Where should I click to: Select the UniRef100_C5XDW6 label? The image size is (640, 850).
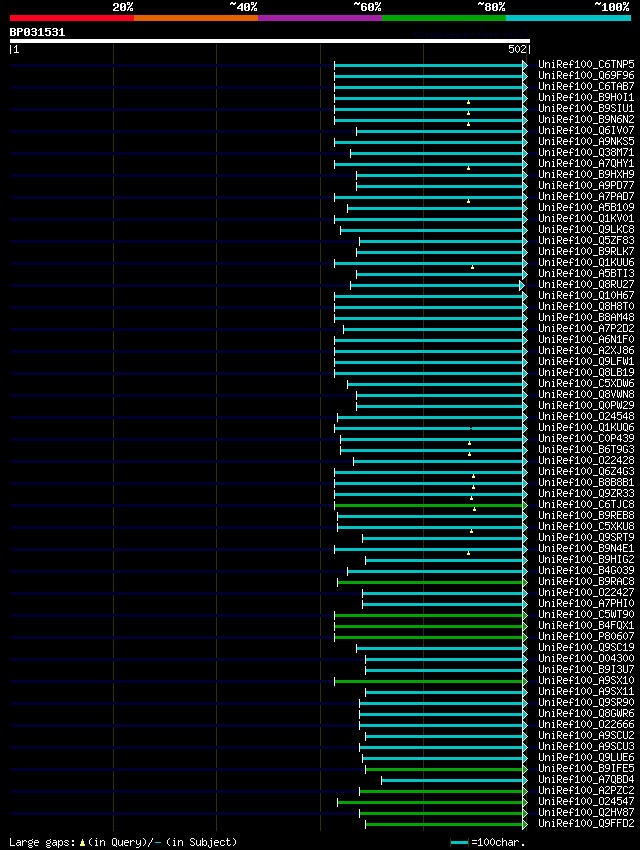click(586, 383)
